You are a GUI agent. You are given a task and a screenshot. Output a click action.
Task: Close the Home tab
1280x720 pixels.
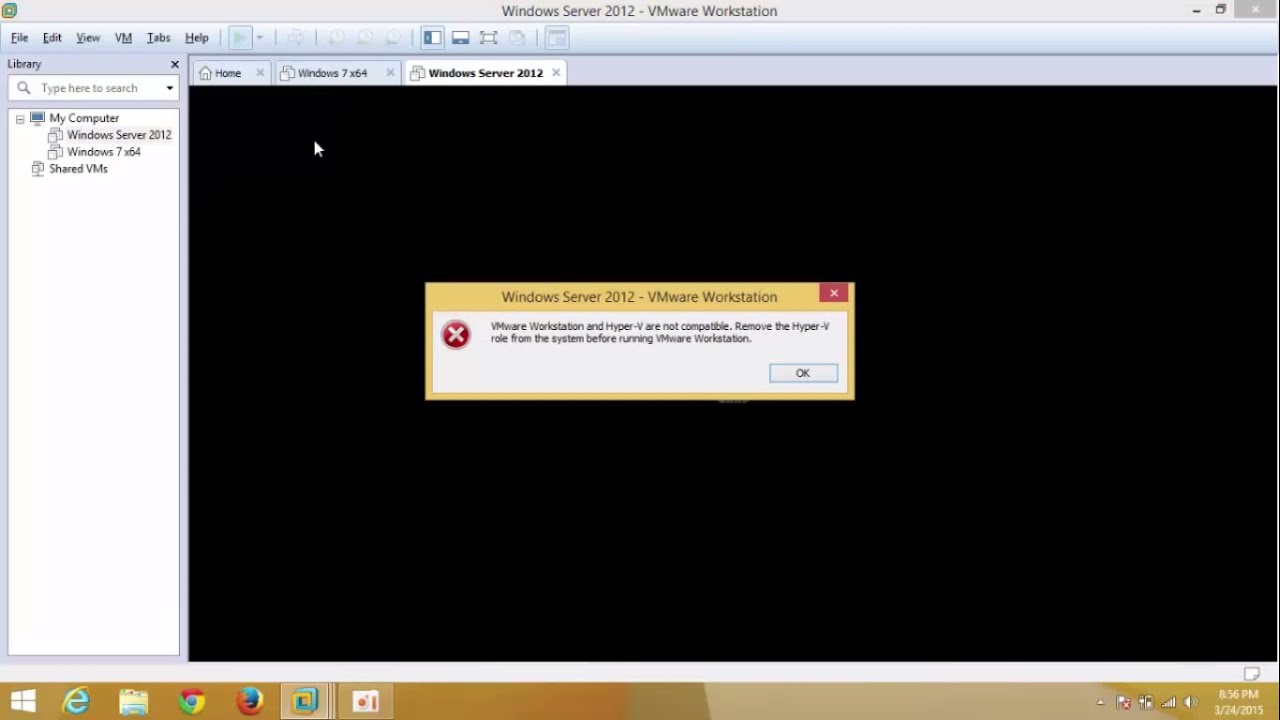pos(260,73)
